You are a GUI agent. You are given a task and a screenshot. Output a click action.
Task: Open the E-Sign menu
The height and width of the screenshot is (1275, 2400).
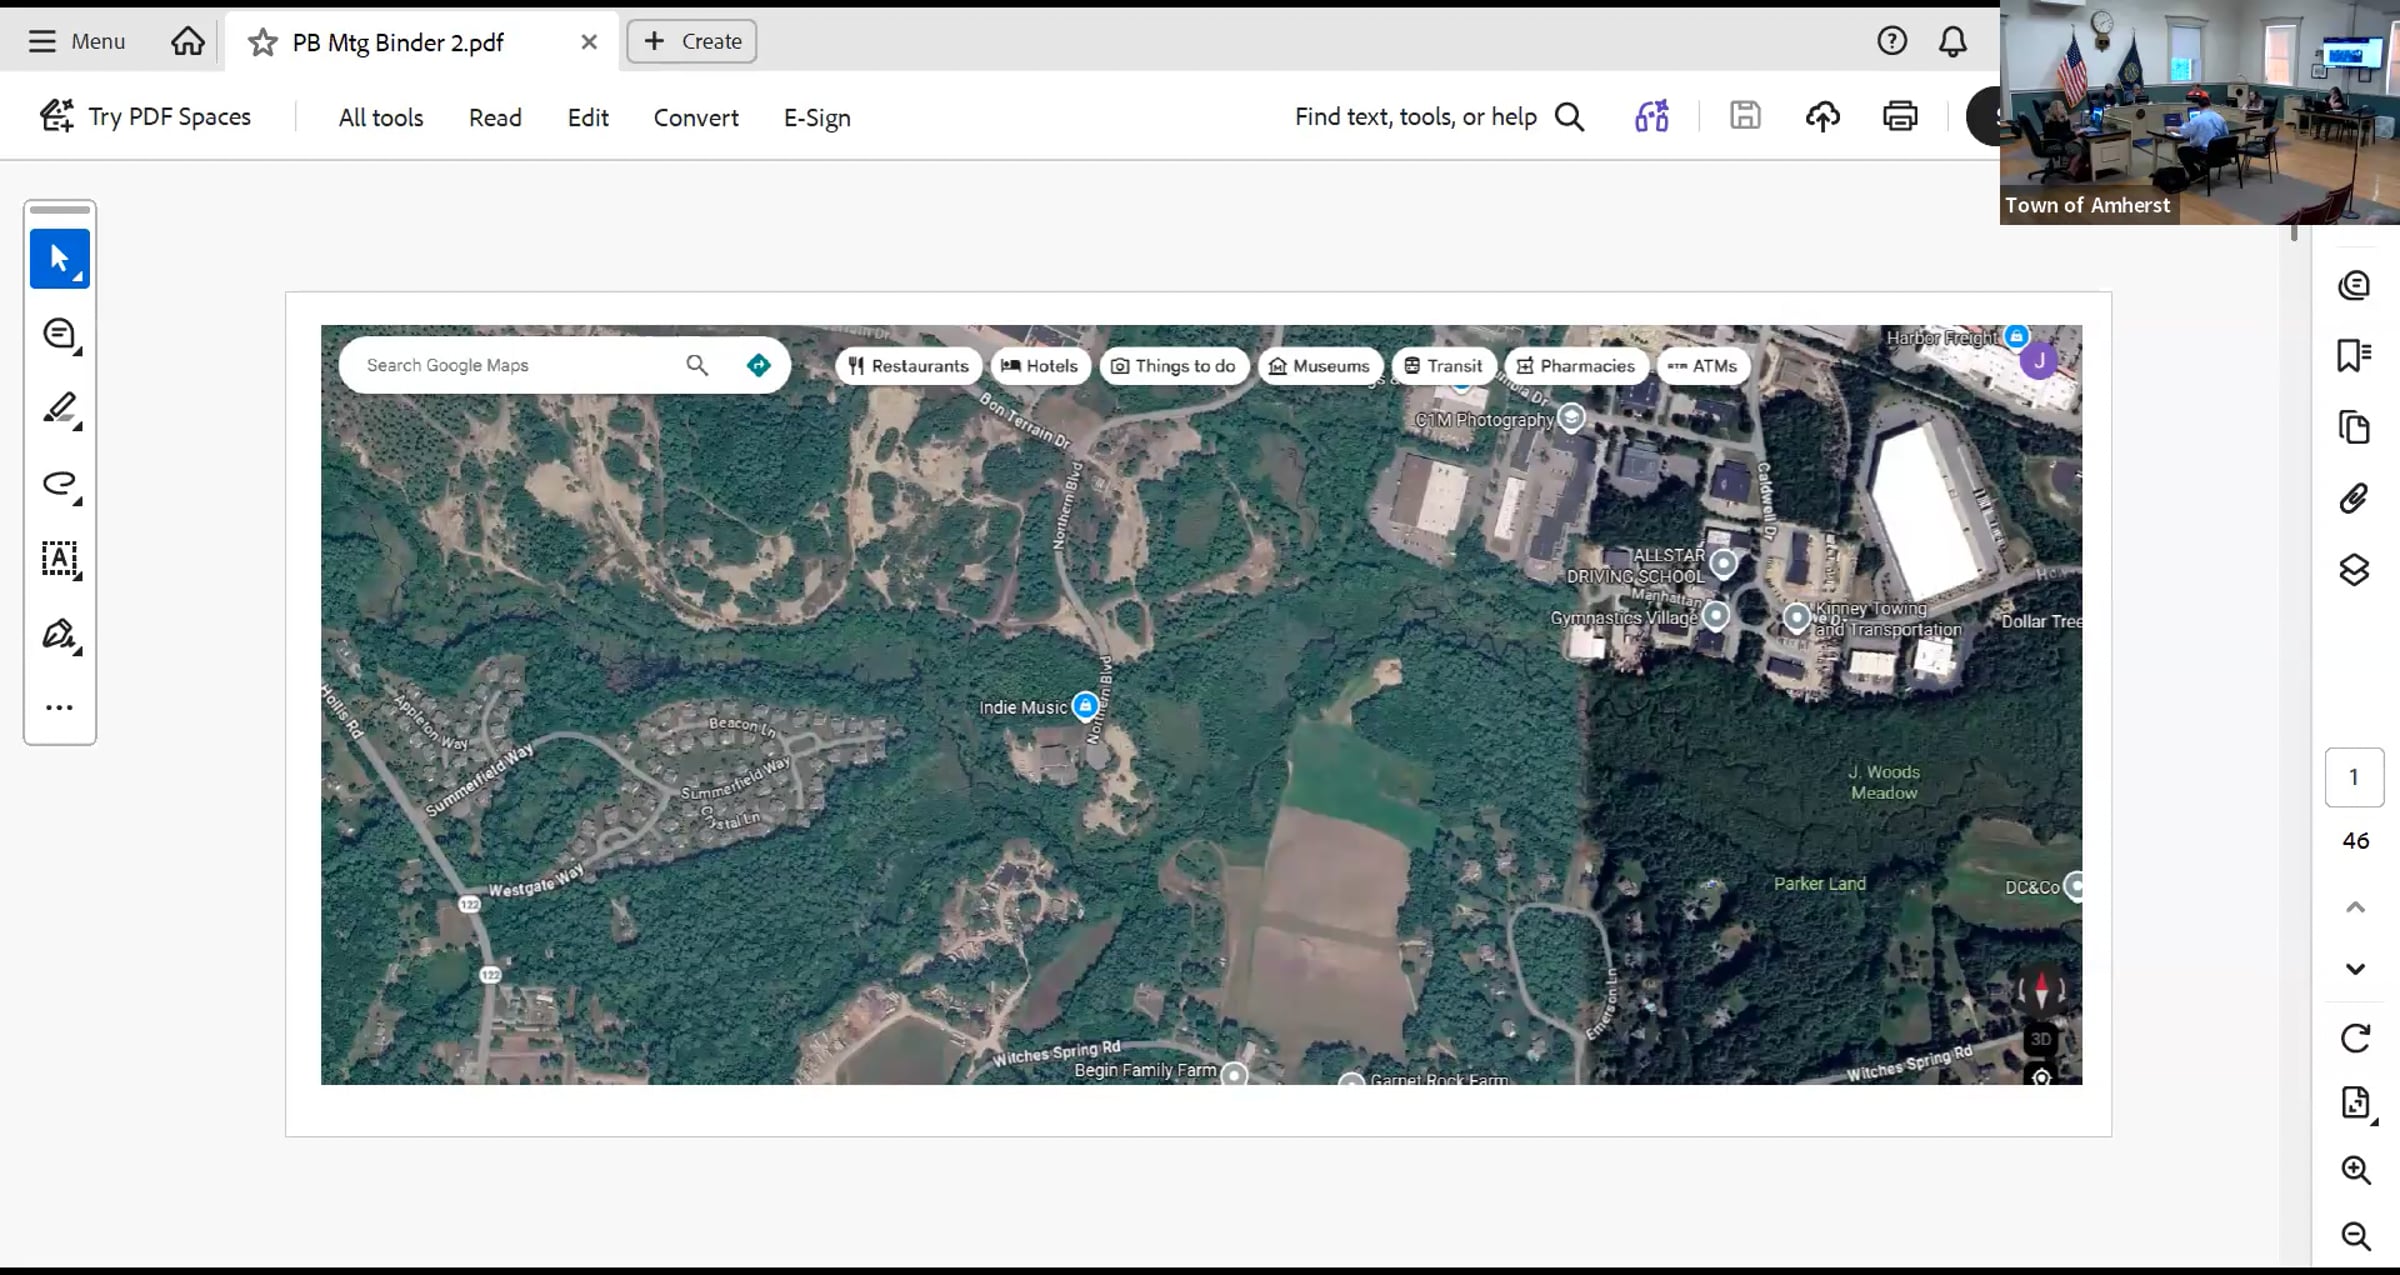click(x=817, y=117)
